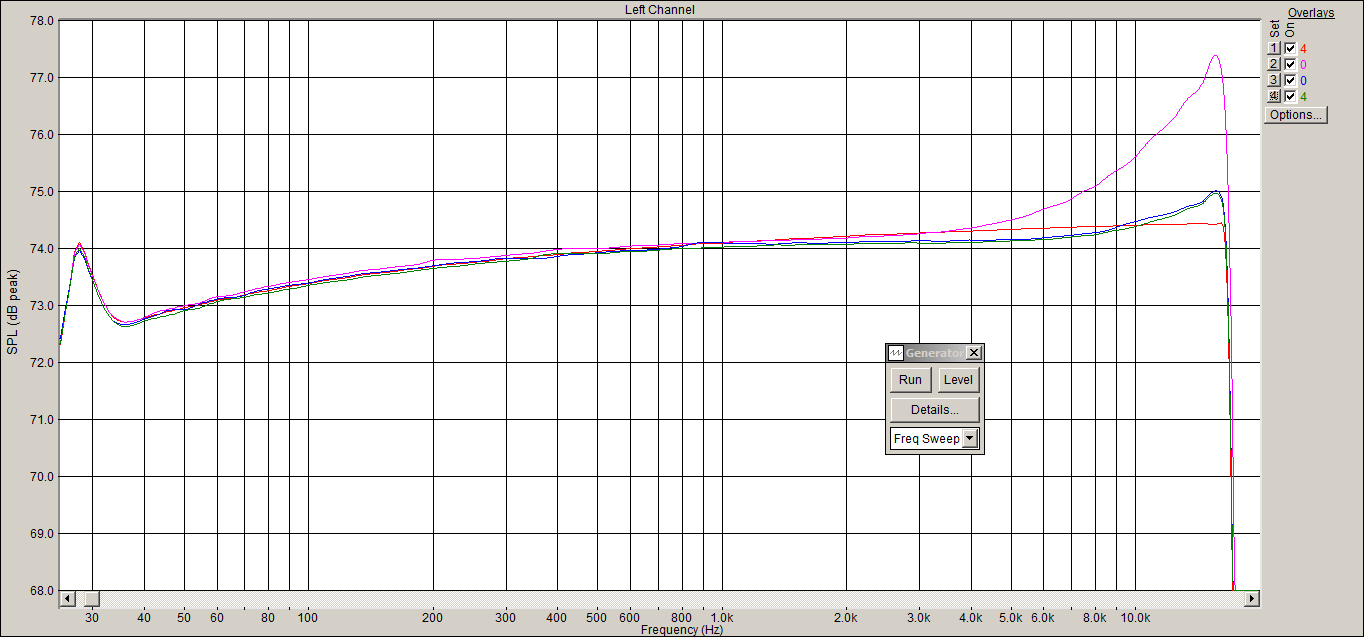The width and height of the screenshot is (1364, 637).
Task: Toggle overlay 4 green trace checkbox
Action: click(x=1290, y=96)
